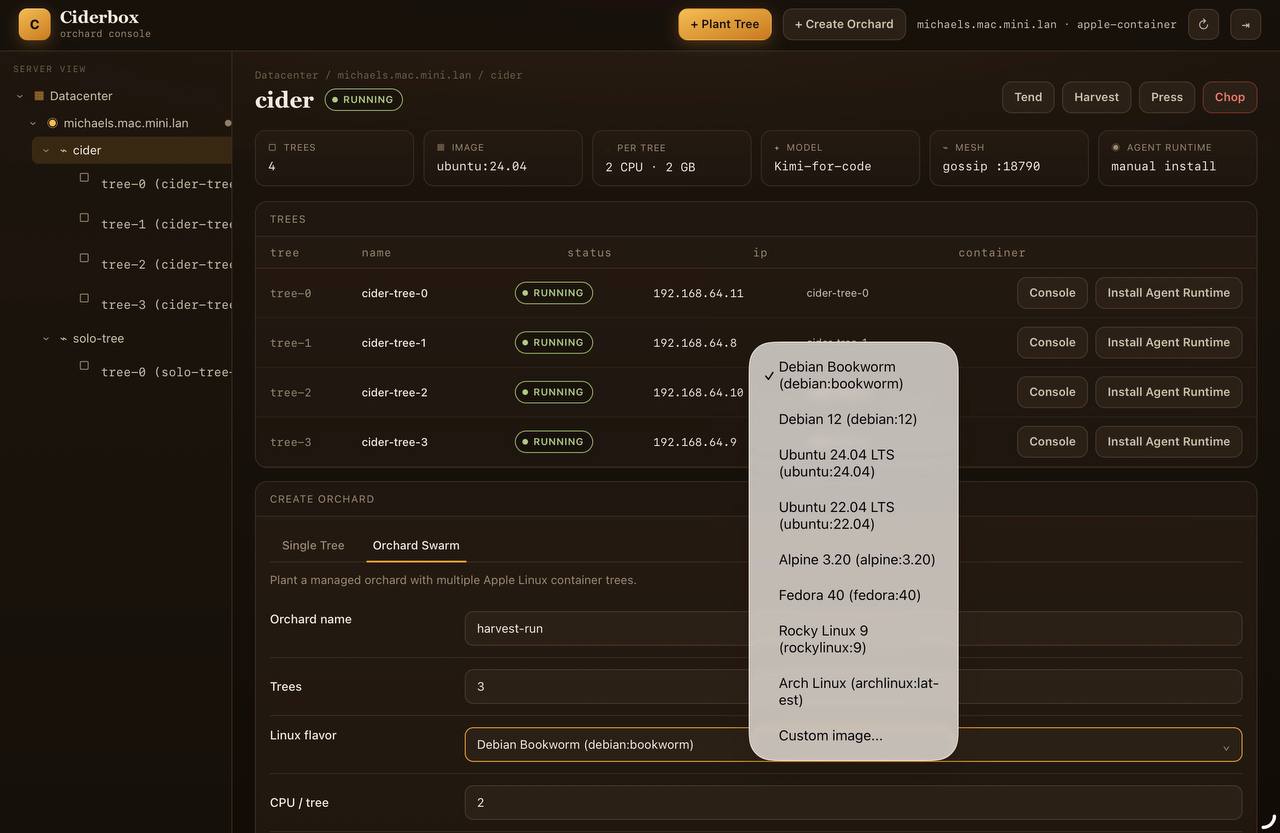Click the IP 192.168.64.11

(698, 293)
